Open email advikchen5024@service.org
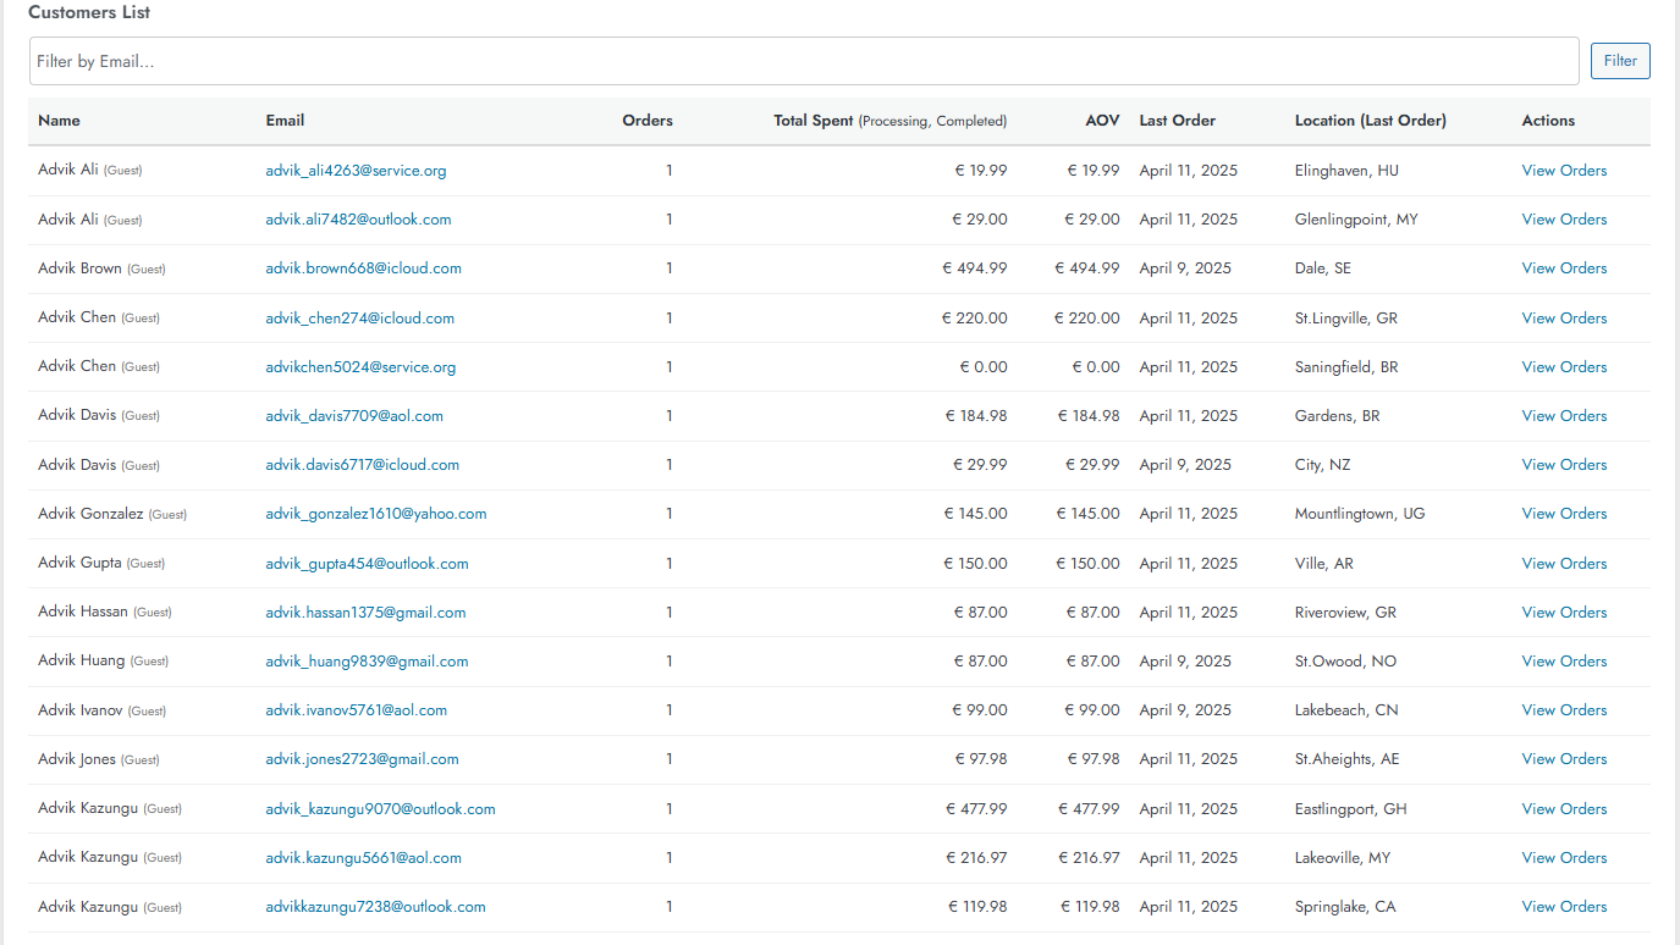Viewport: 1680px width, 945px height. point(360,367)
